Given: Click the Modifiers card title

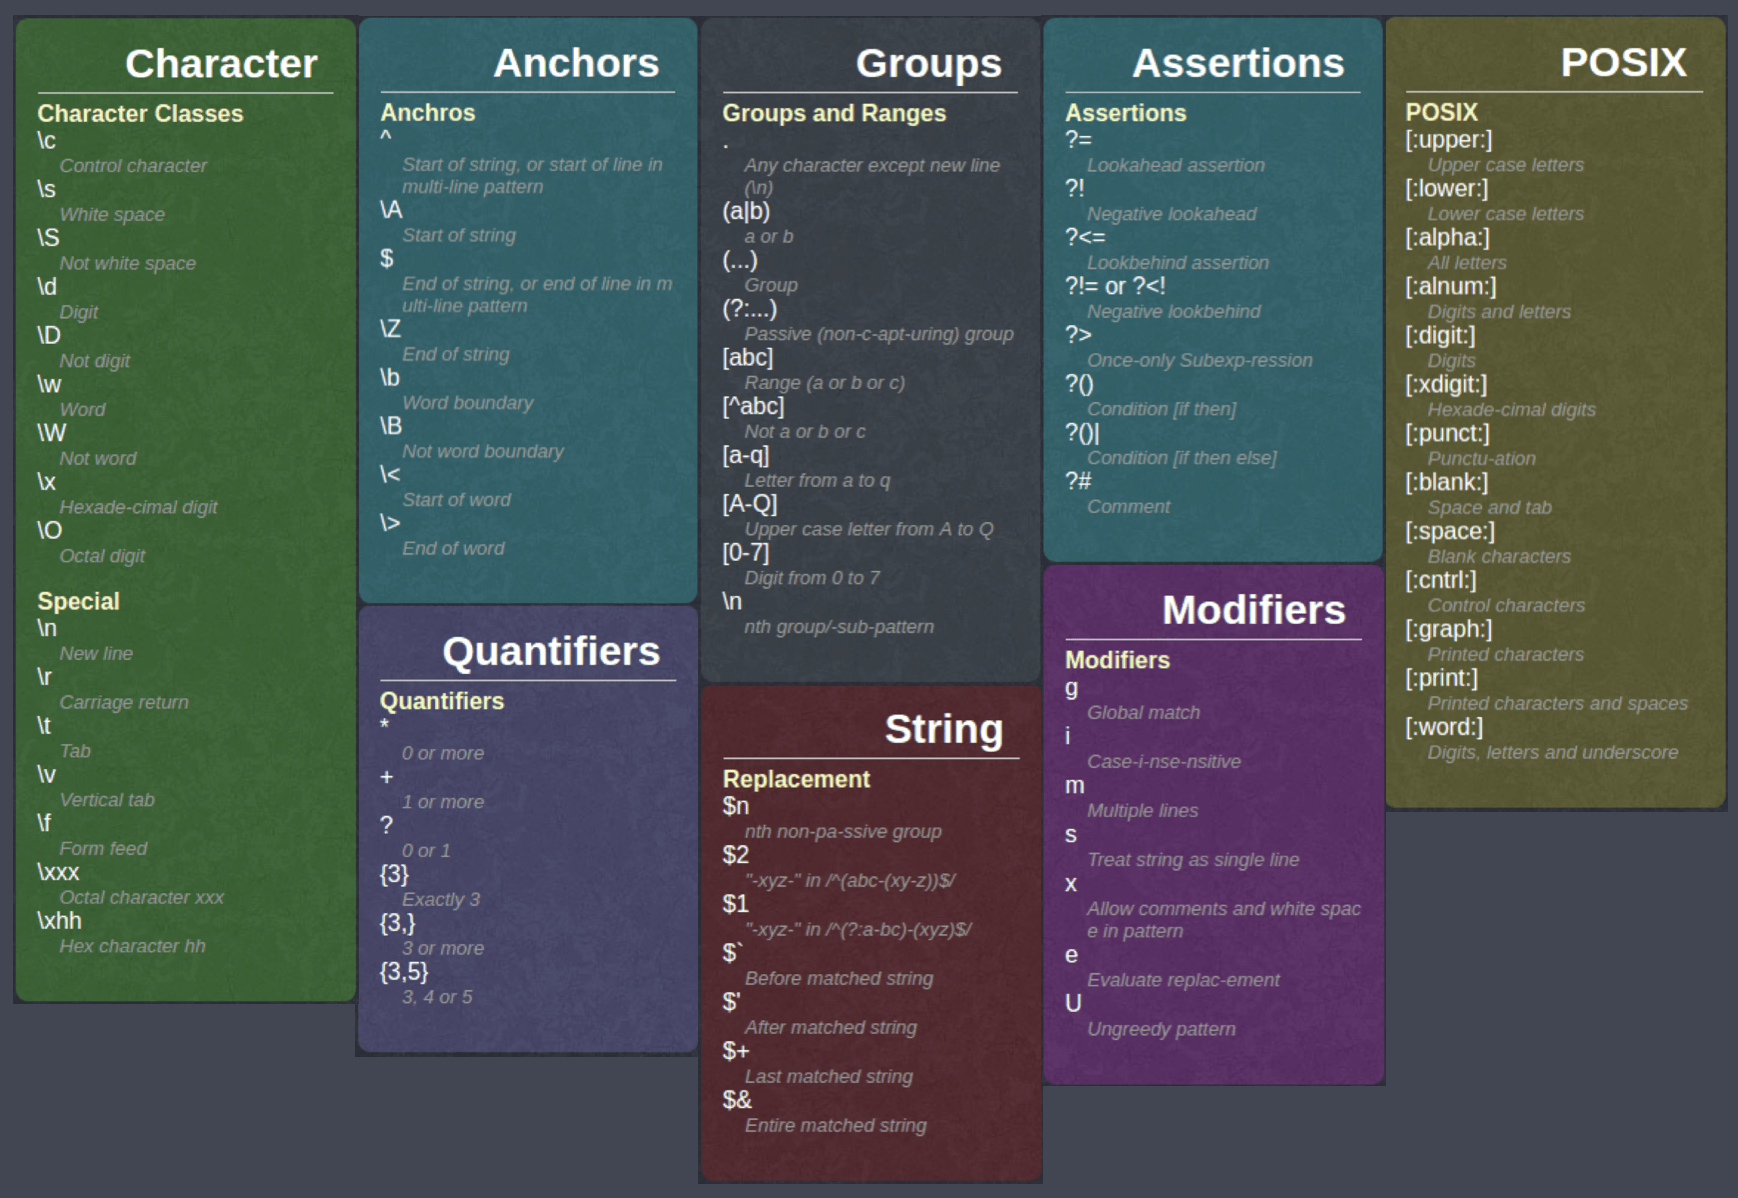Looking at the screenshot, I should click(x=1253, y=610).
